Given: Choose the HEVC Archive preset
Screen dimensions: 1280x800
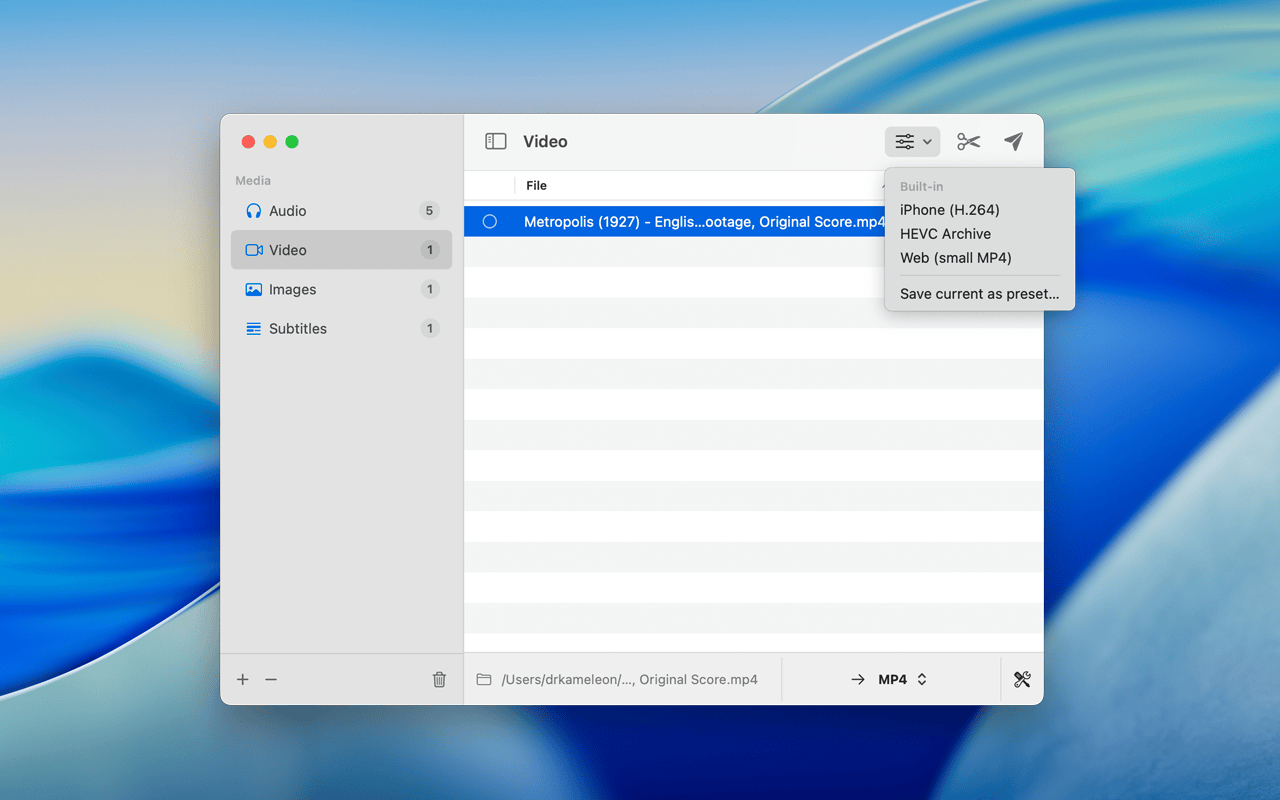Looking at the screenshot, I should (946, 234).
